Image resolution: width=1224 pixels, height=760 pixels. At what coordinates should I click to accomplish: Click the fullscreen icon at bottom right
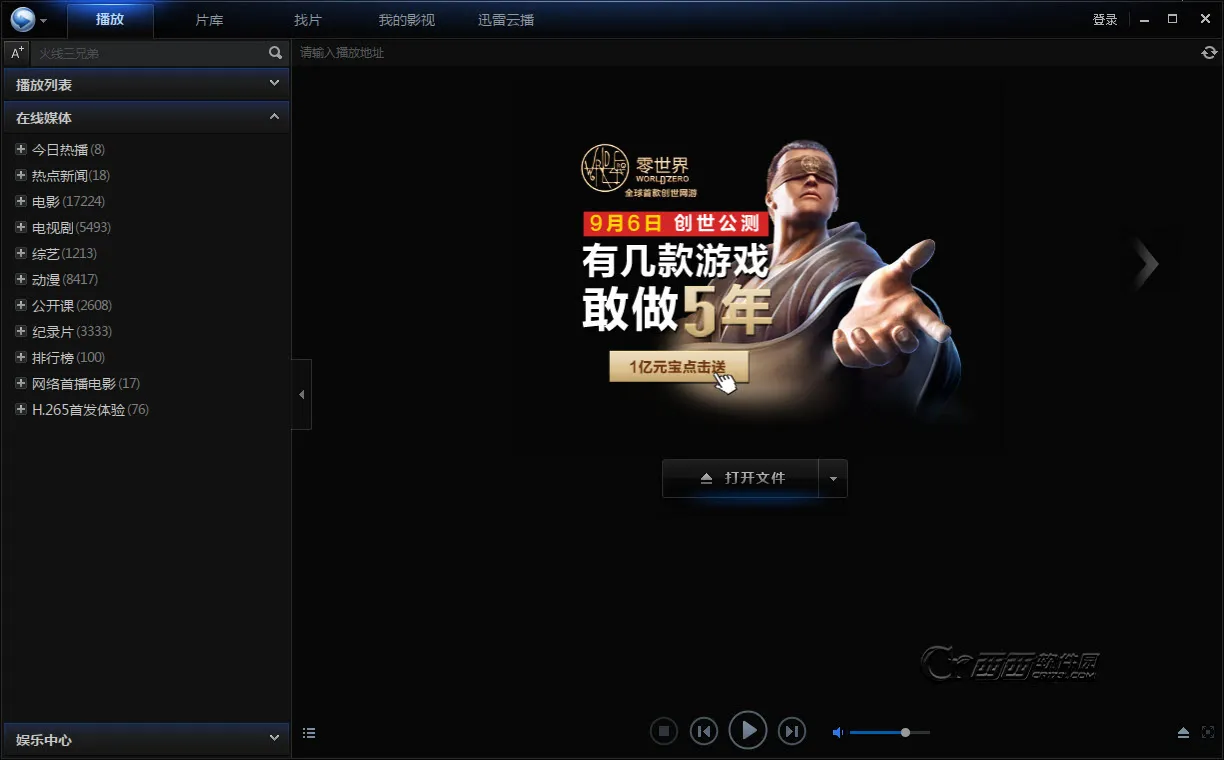1207,733
